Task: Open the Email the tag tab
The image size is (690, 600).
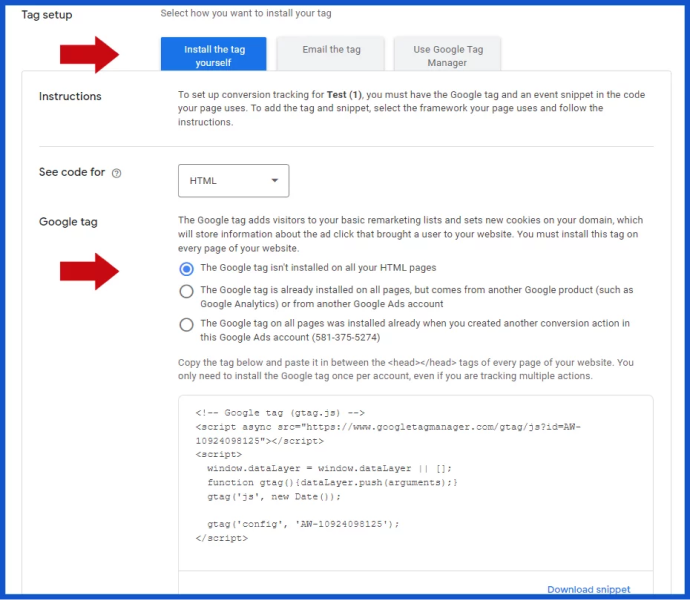Action: [x=331, y=50]
